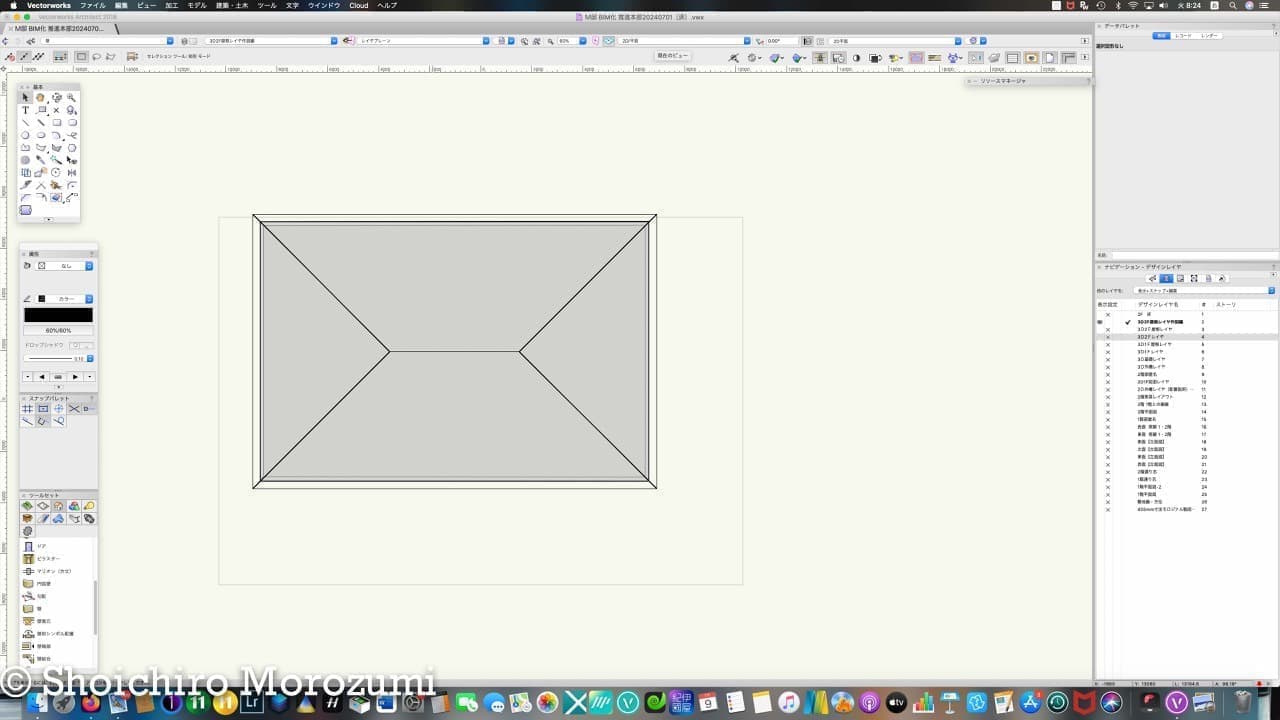1280x720 pixels.
Task: Select the Door tool in tool set
Action: 28,546
